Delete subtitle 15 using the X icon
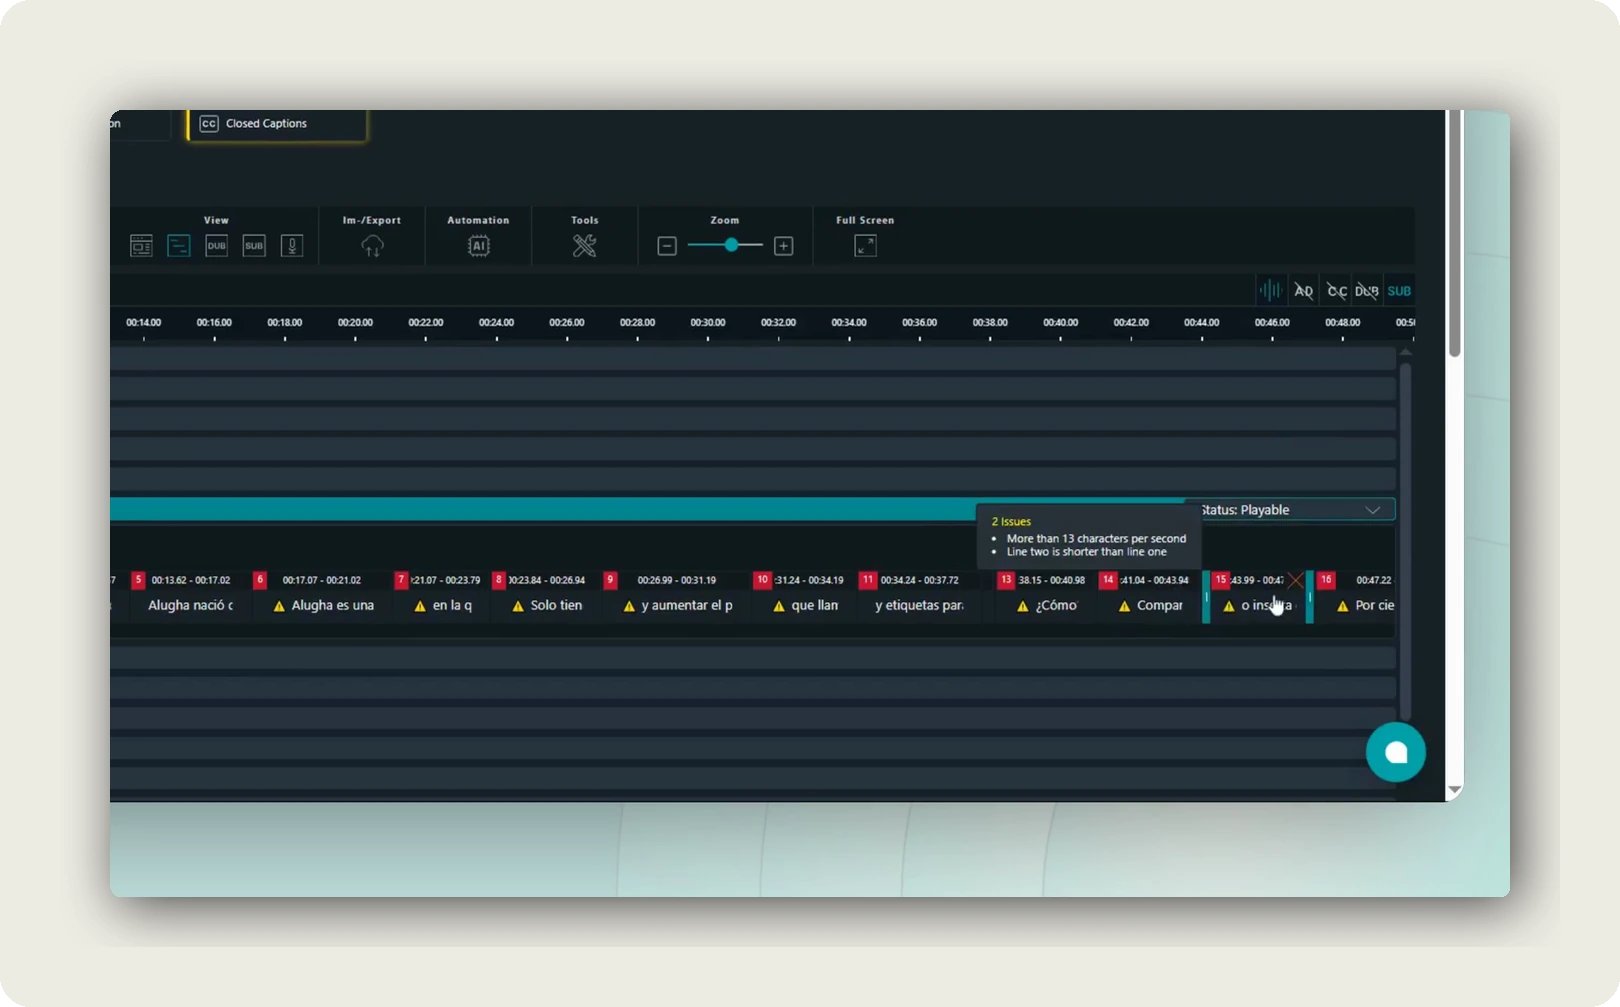1620x1007 pixels. click(1296, 580)
